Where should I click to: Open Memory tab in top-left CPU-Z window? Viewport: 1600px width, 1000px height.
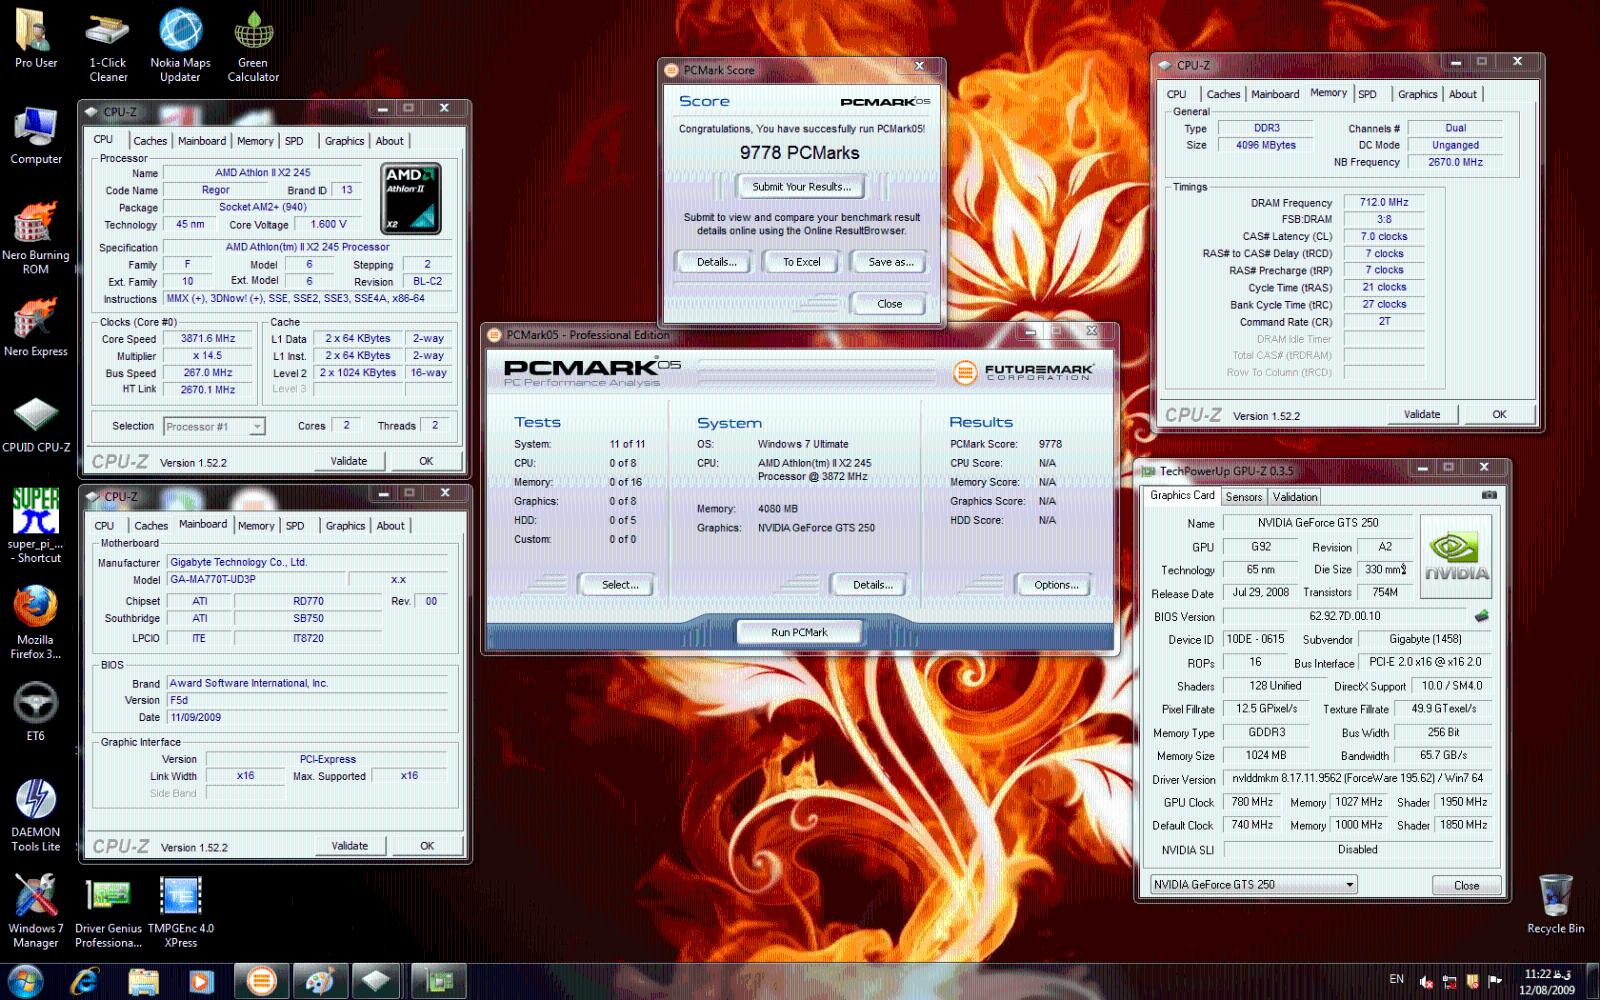pyautogui.click(x=255, y=141)
